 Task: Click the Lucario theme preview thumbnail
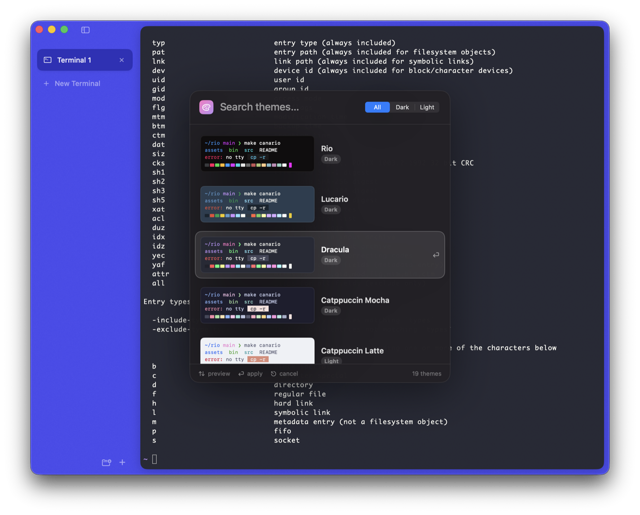pos(257,204)
